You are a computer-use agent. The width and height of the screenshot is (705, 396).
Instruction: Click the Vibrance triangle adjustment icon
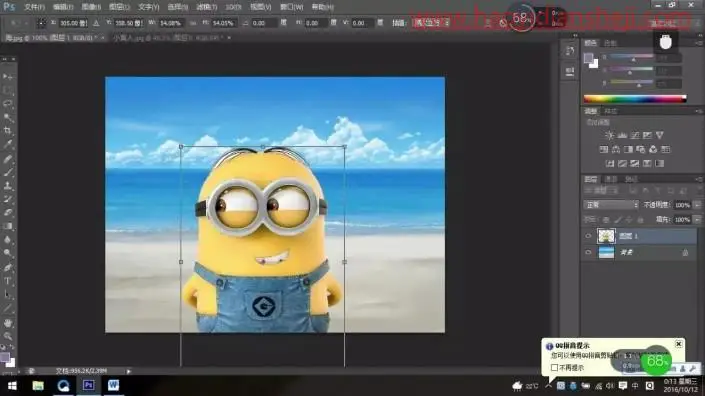click(660, 135)
